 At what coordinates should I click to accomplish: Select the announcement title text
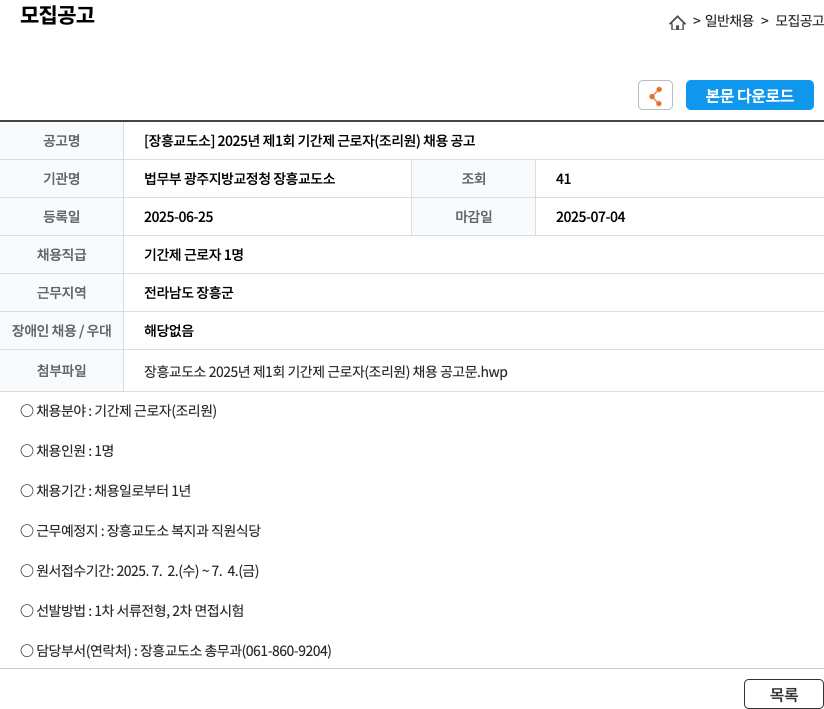(x=310, y=141)
